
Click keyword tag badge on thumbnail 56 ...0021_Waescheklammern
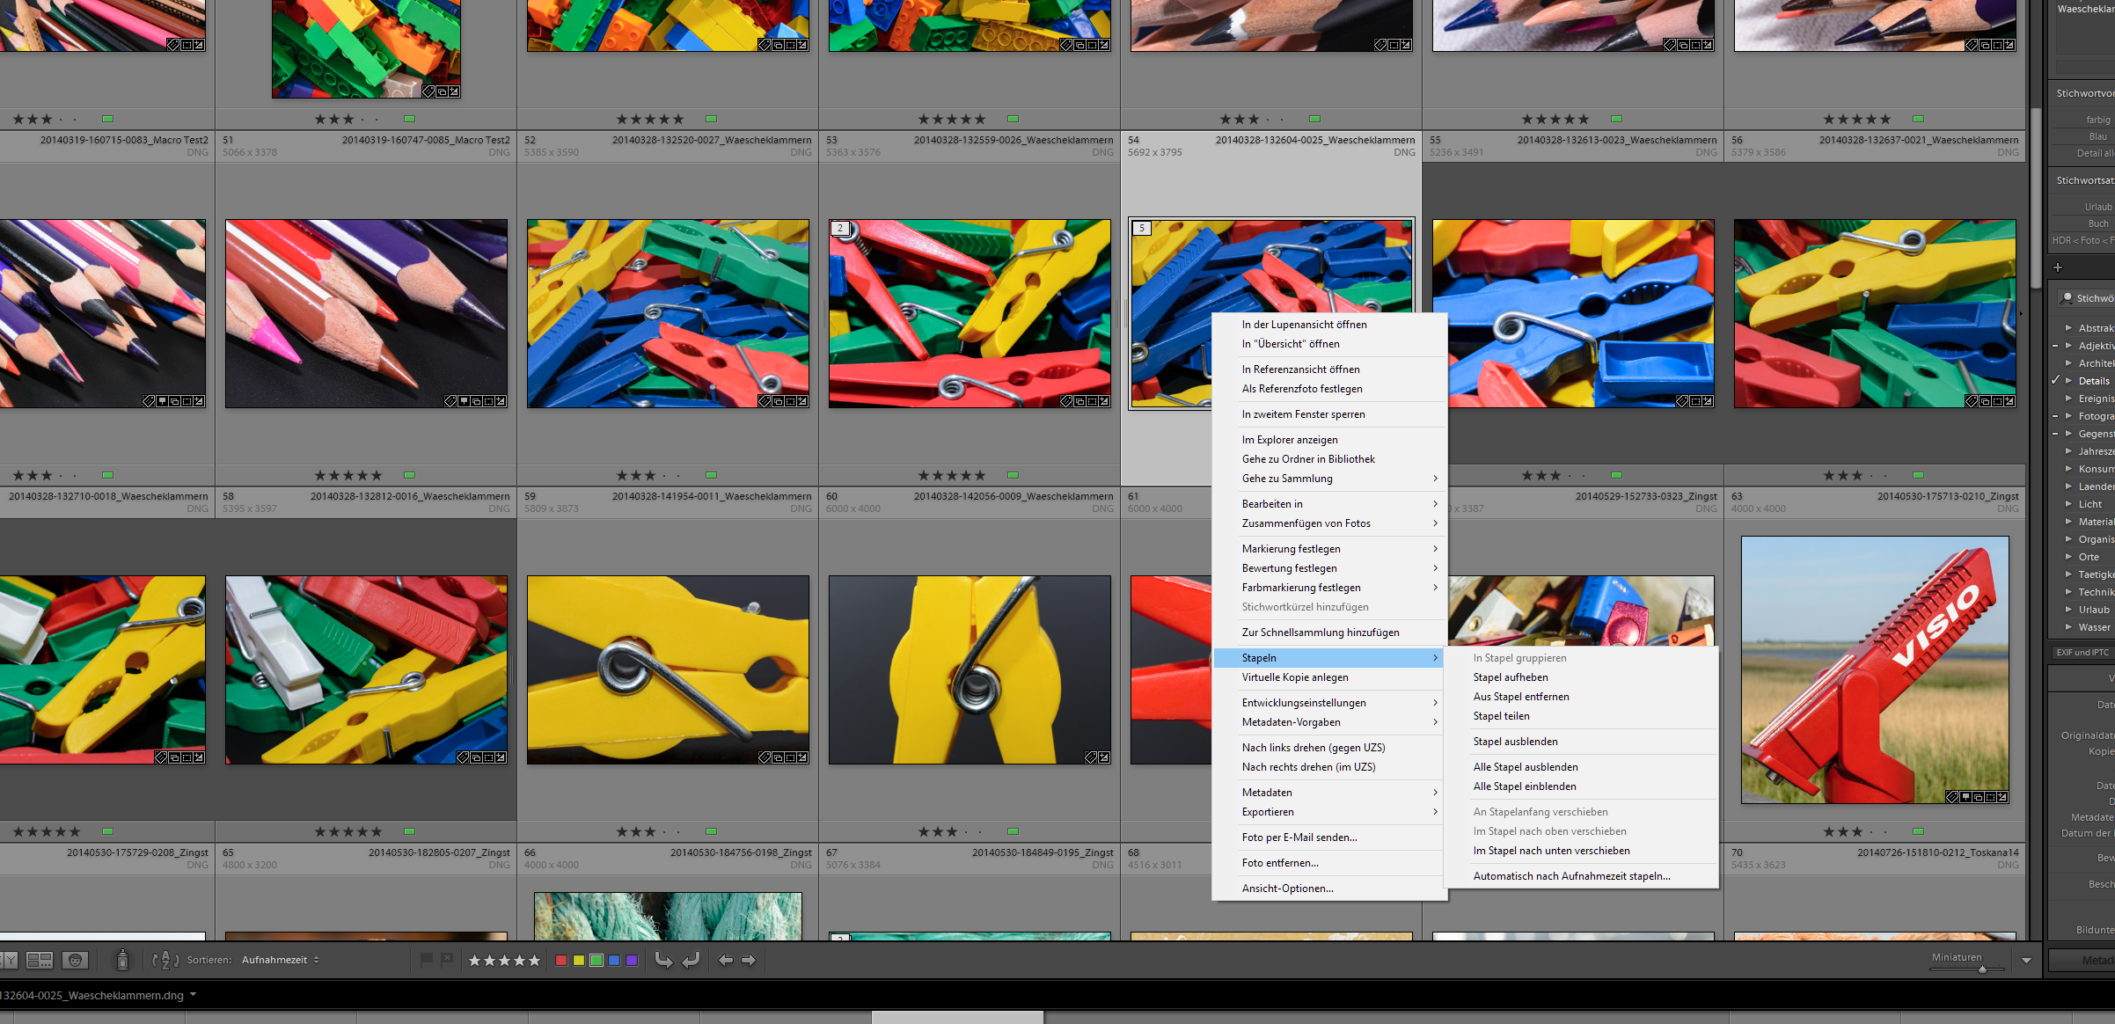1972,401
